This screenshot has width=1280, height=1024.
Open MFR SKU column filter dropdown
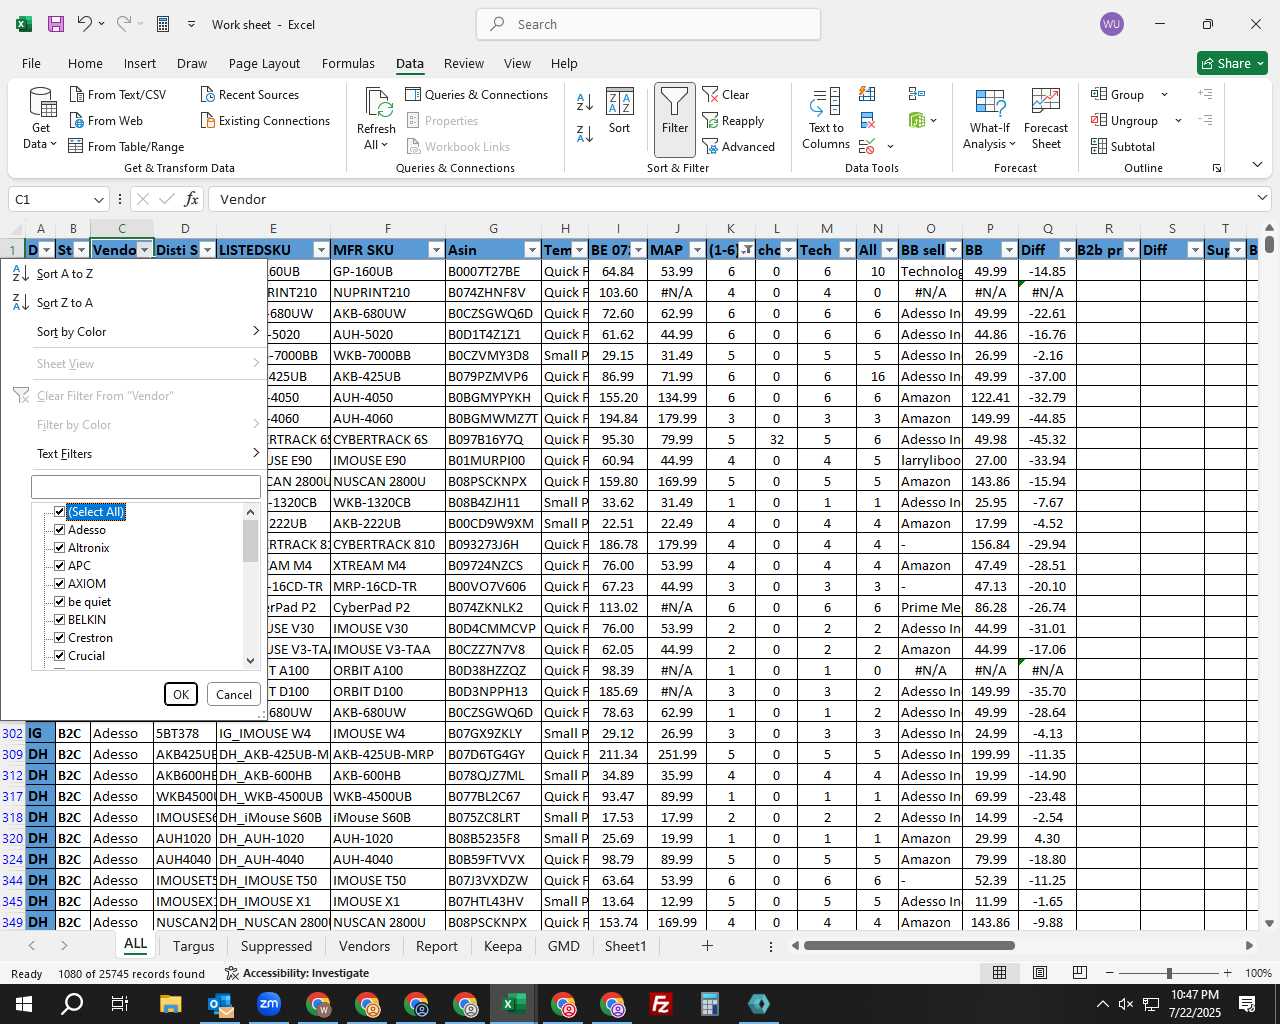[x=436, y=250]
